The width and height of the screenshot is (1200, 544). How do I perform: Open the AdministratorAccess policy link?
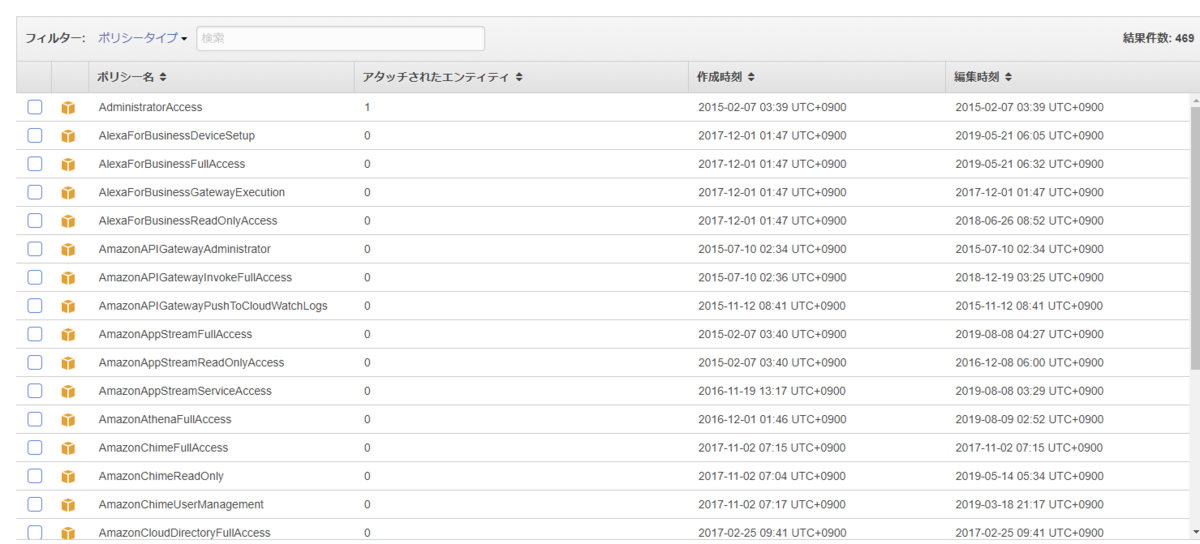(150, 107)
